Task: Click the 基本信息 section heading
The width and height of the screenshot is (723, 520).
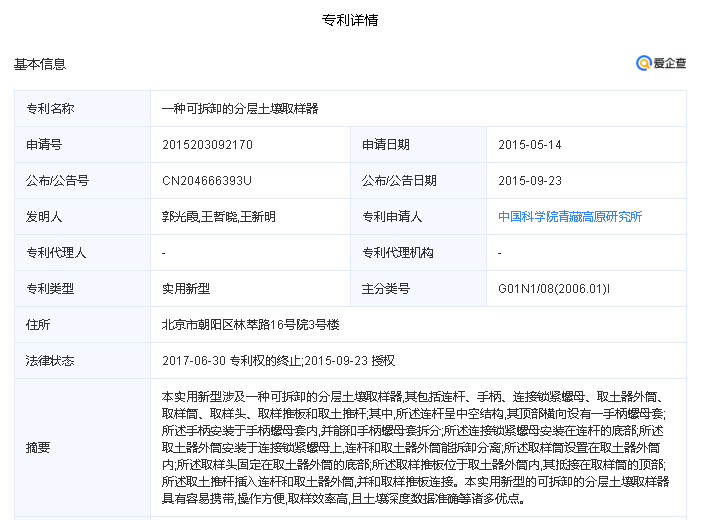Action: pos(40,64)
